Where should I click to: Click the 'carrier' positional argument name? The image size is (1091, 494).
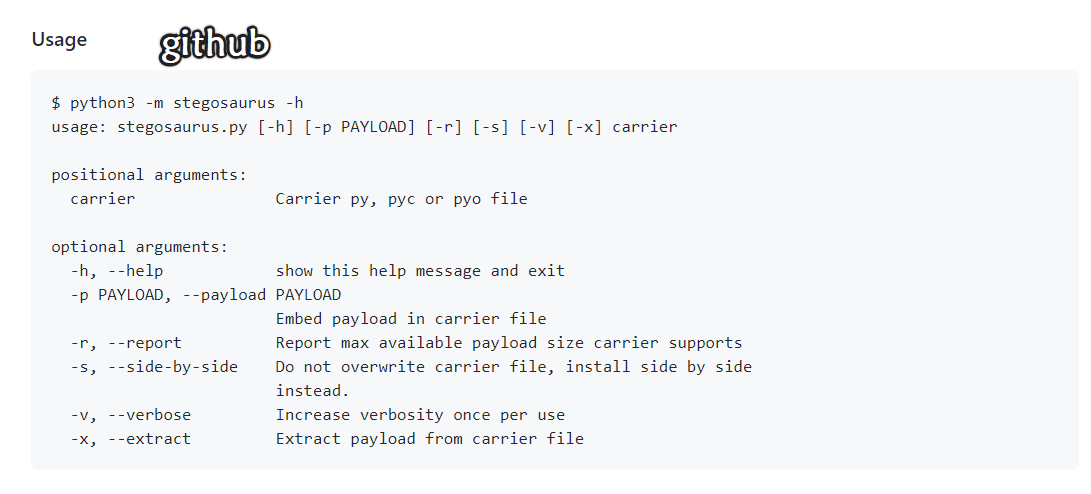pos(102,199)
